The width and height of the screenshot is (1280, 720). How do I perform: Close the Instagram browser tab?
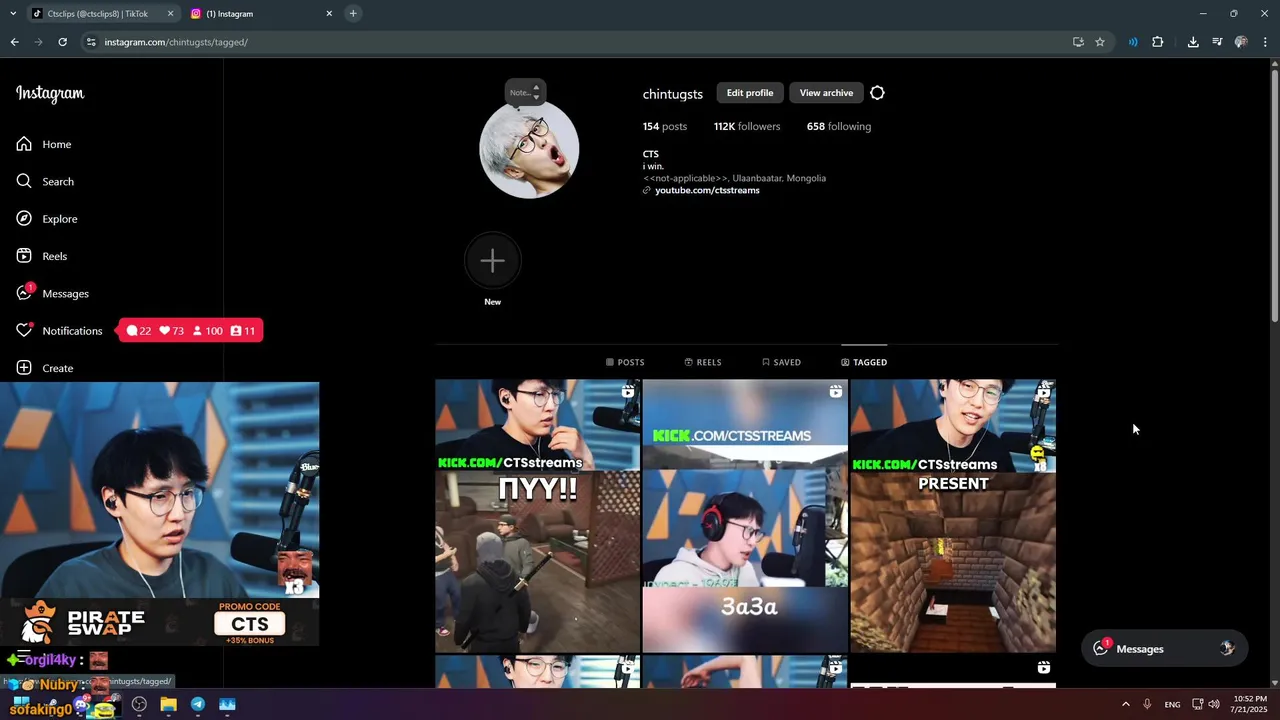coord(329,13)
